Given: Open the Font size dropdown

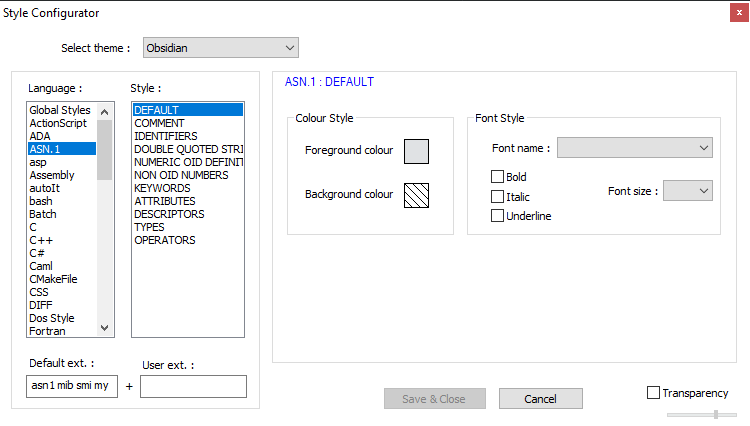Looking at the screenshot, I should tap(688, 191).
